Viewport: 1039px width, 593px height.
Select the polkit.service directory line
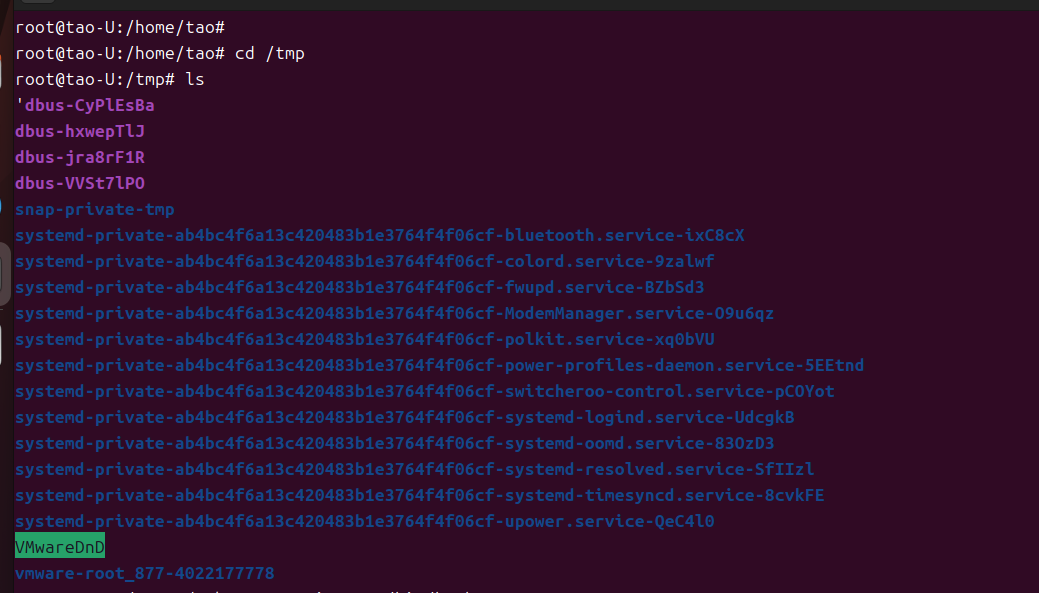coord(364,339)
